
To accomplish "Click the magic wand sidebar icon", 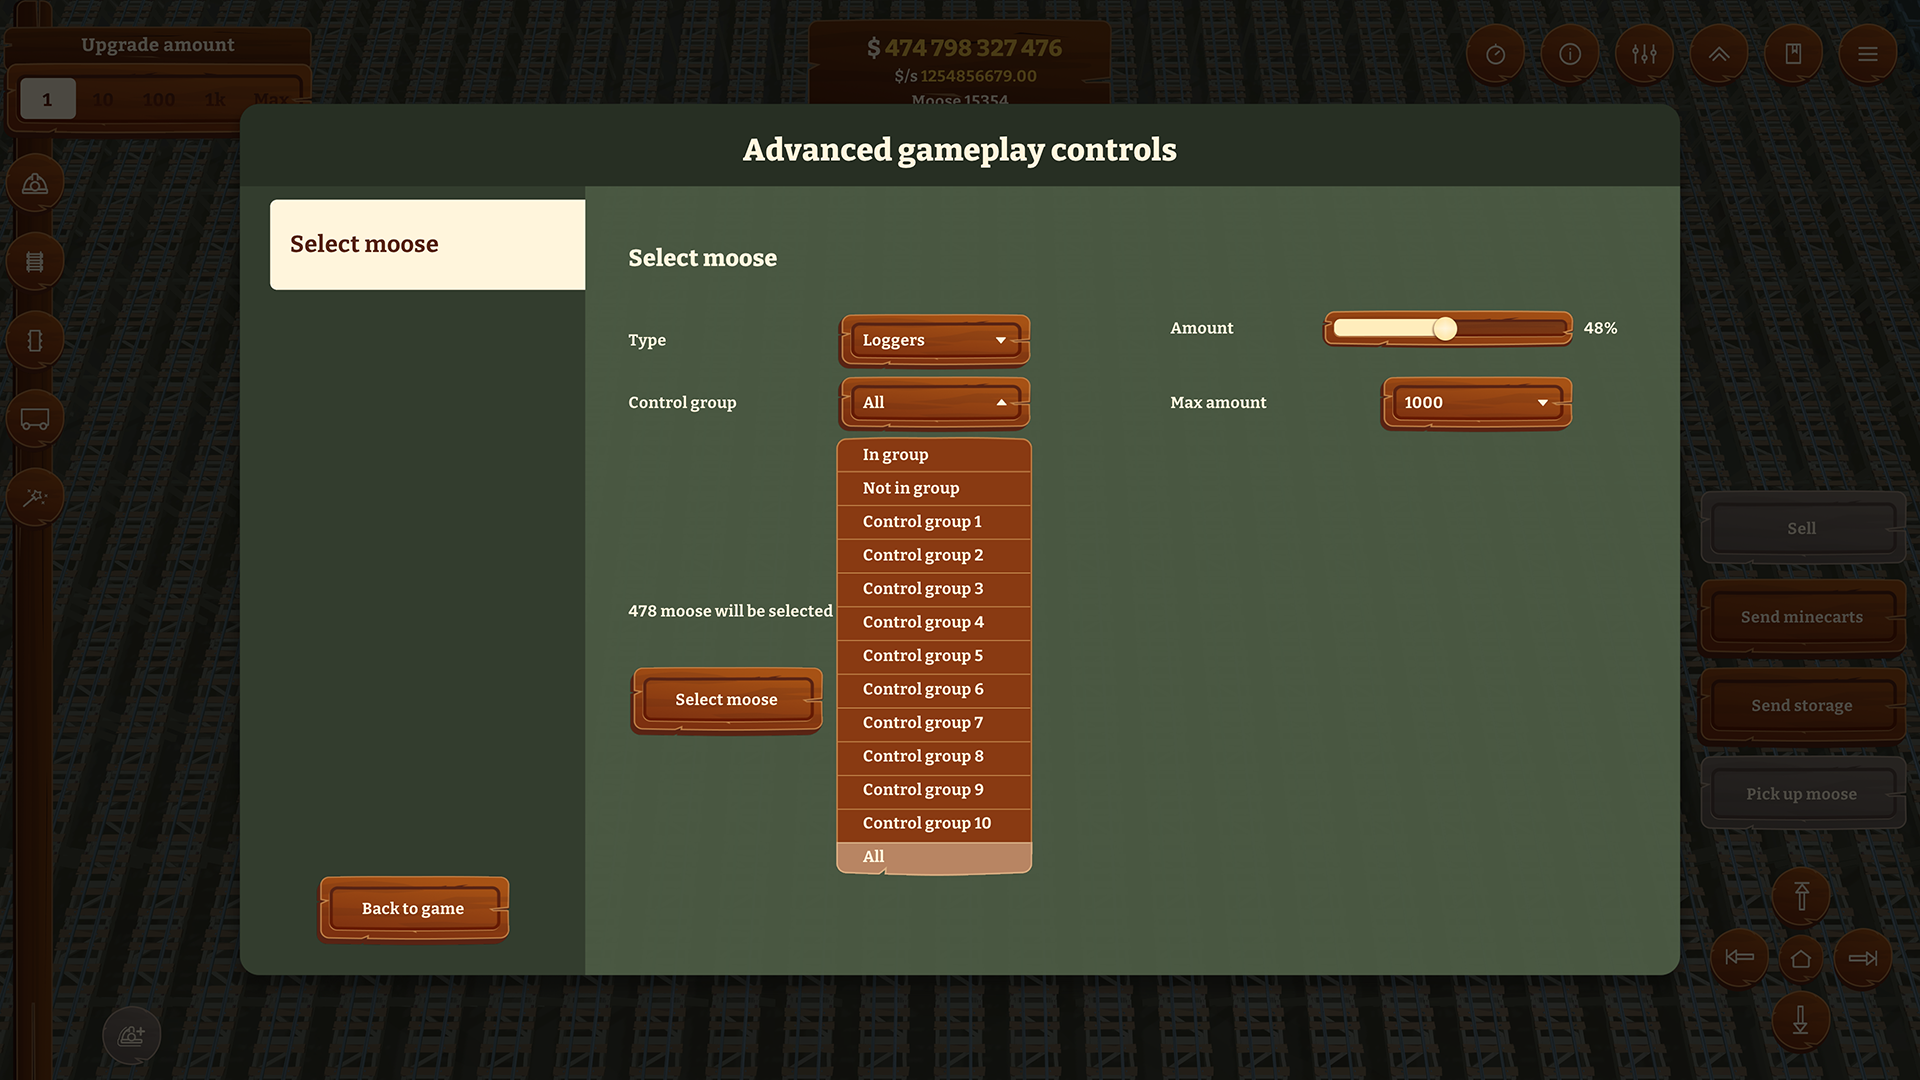I will pos(35,497).
